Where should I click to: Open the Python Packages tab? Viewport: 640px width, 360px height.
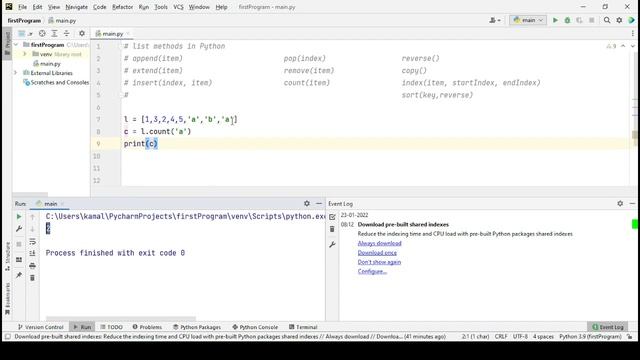click(197, 327)
